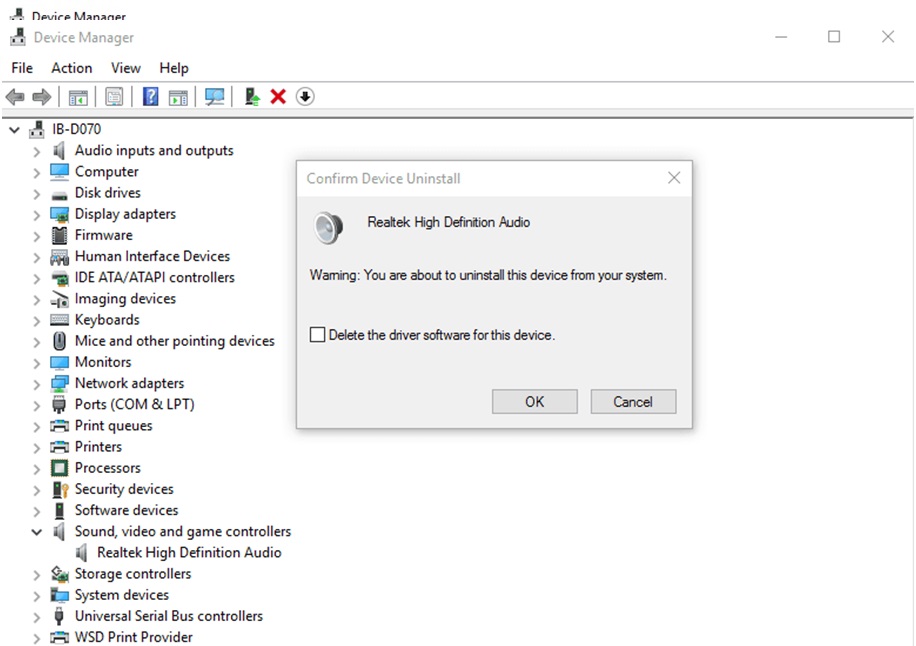Select the Printers tree item
Viewport: 916px width, 646px height.
tap(98, 447)
